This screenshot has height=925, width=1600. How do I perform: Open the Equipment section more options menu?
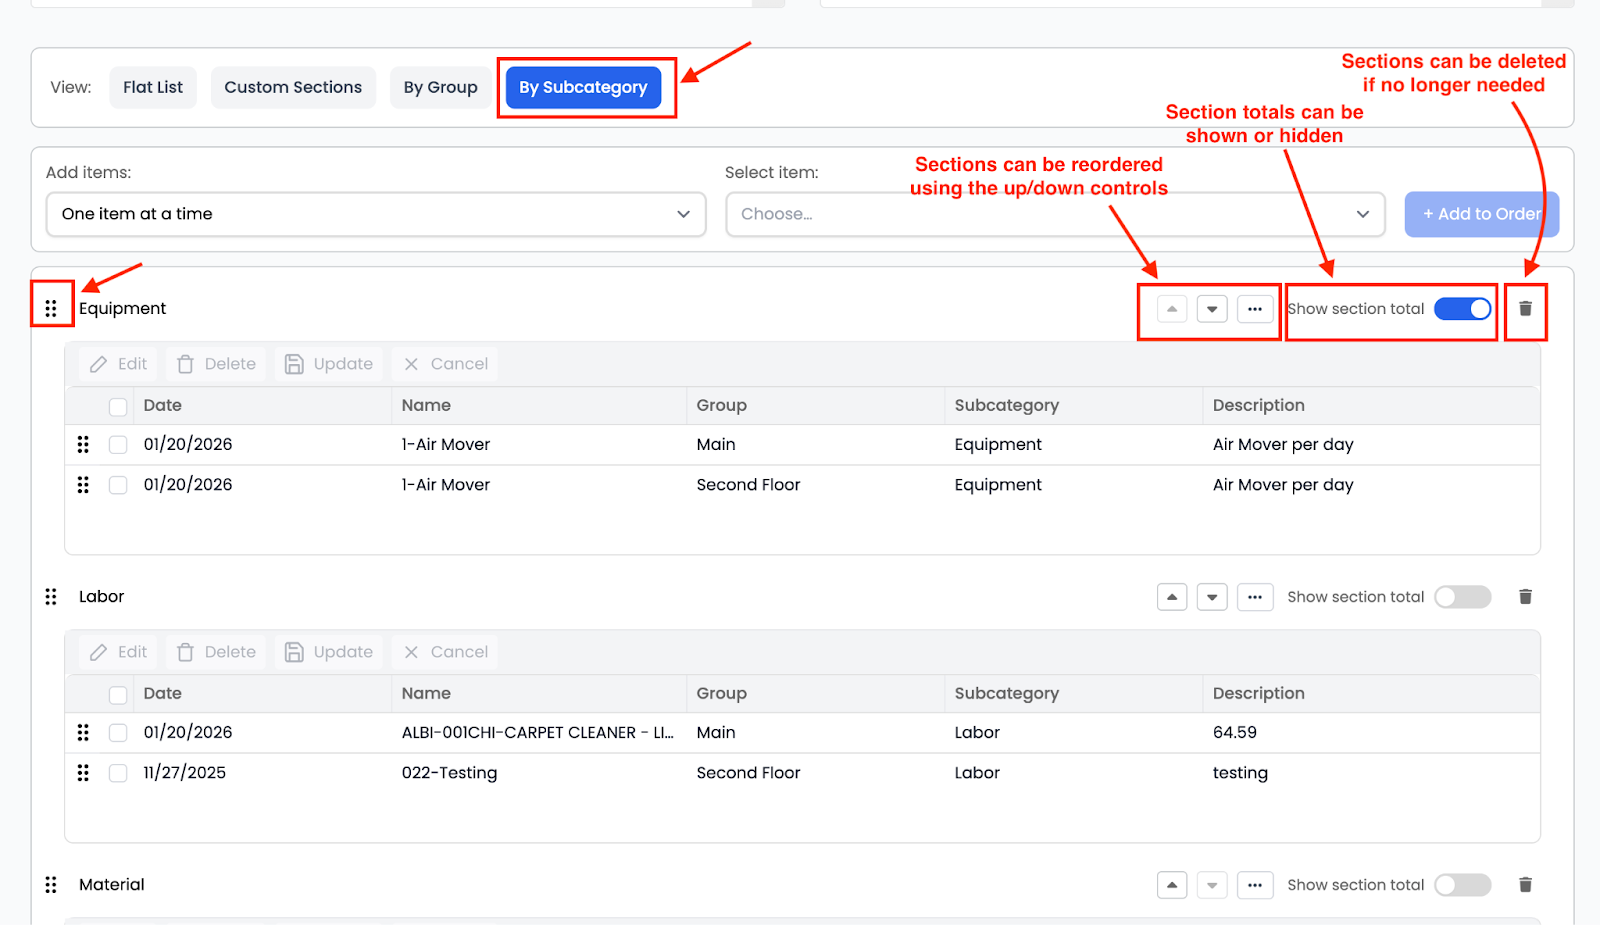click(x=1255, y=309)
